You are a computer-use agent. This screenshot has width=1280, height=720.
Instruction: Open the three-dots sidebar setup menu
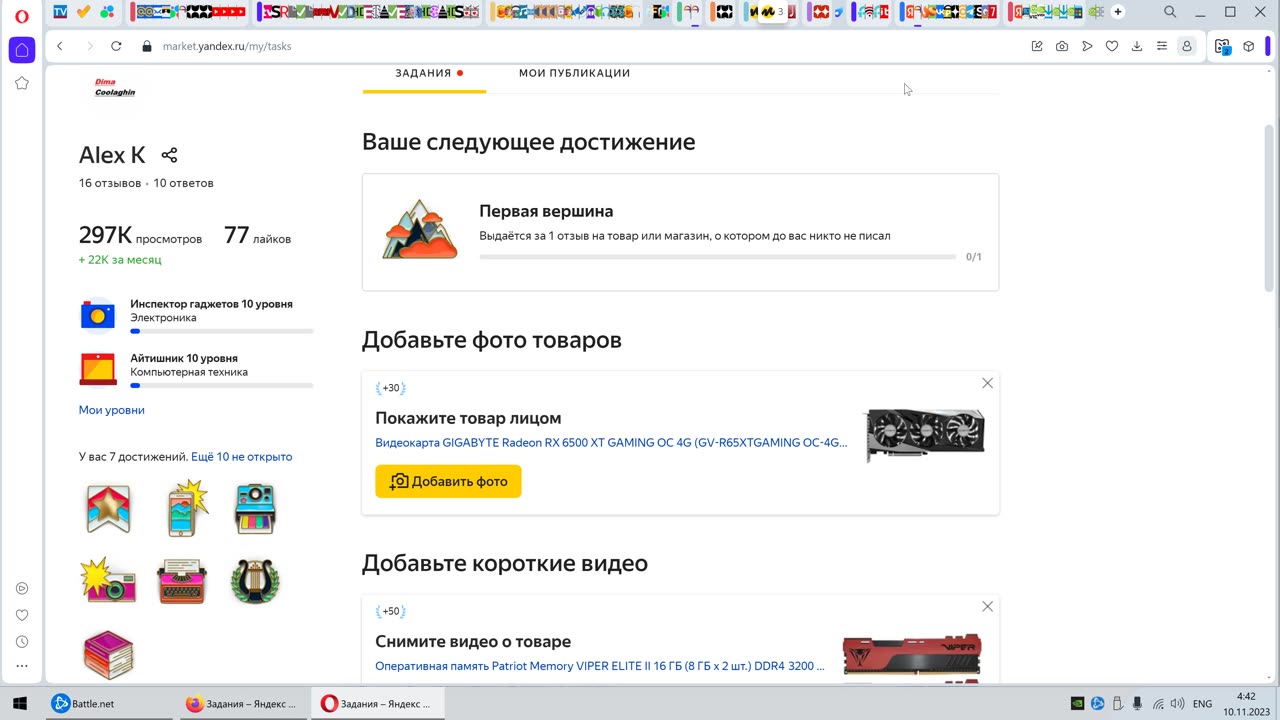22,666
